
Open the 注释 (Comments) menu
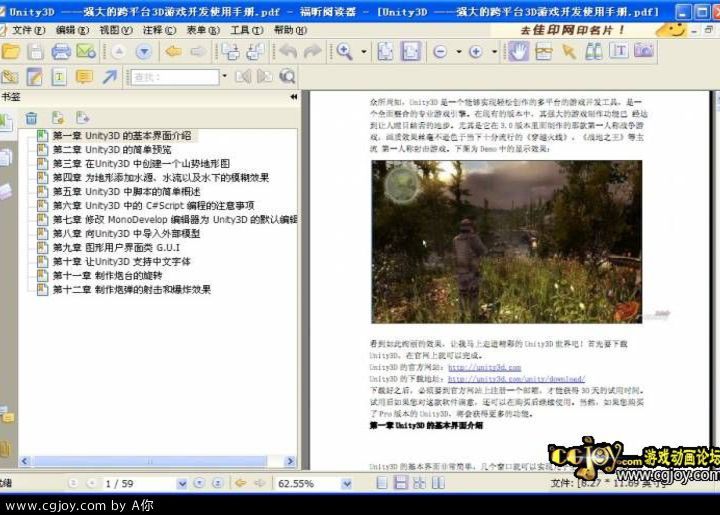coord(159,30)
